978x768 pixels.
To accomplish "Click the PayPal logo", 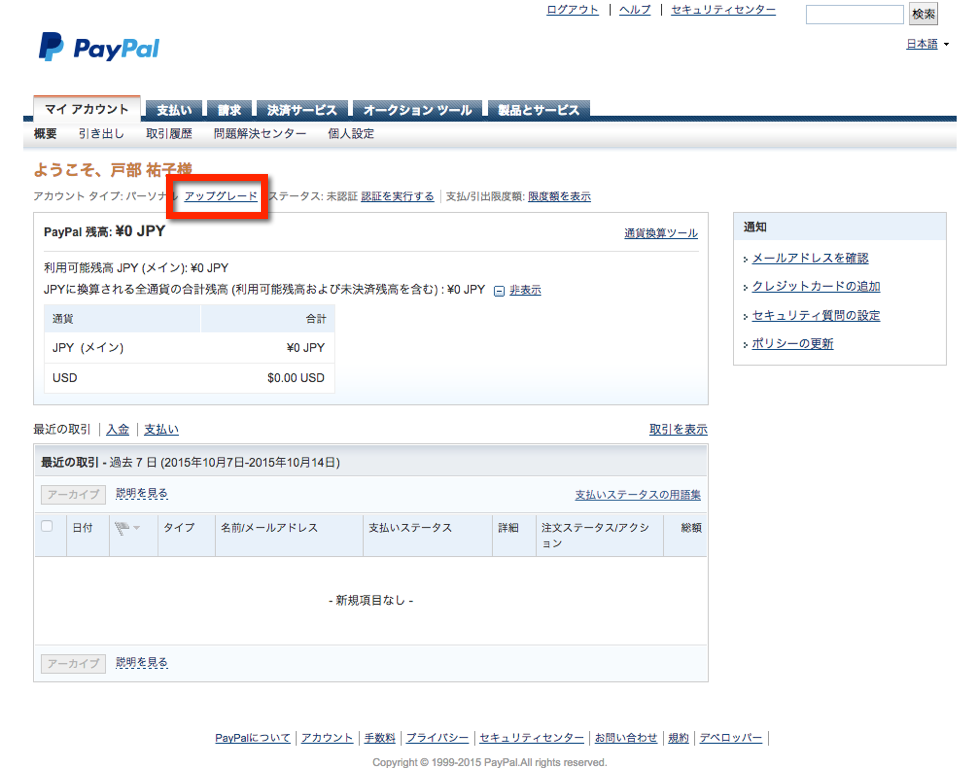I will pos(99,47).
